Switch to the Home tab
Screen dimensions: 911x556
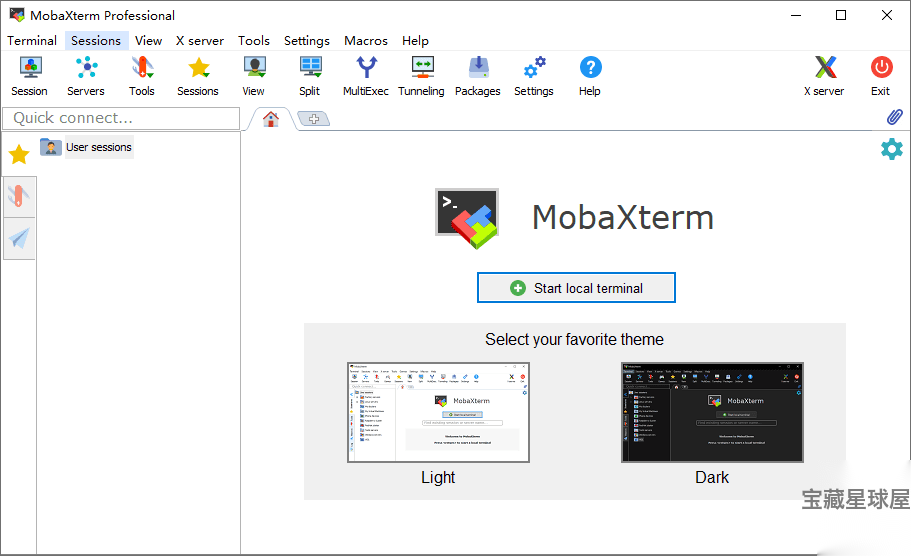click(271, 119)
